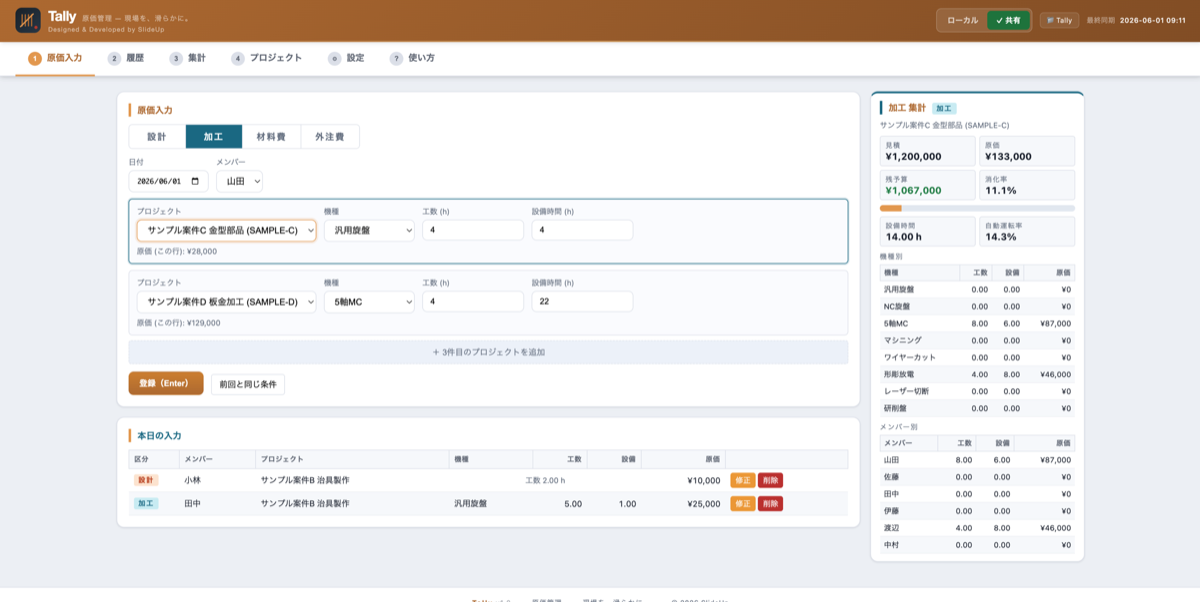Open machine dropdown showing 汎用旋盤

pos(369,230)
